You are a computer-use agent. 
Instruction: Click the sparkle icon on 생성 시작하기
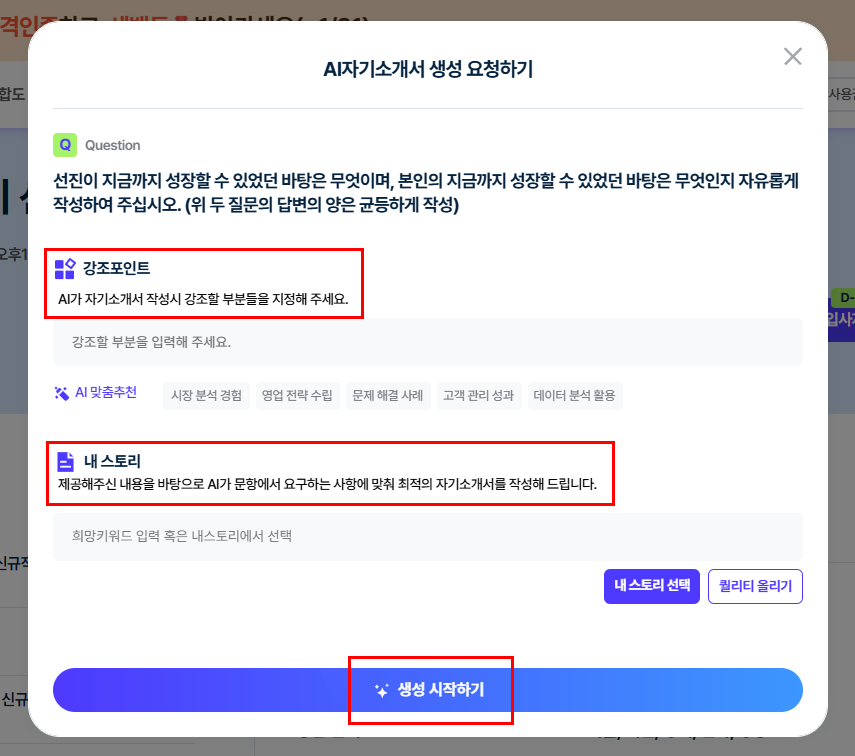tap(381, 690)
